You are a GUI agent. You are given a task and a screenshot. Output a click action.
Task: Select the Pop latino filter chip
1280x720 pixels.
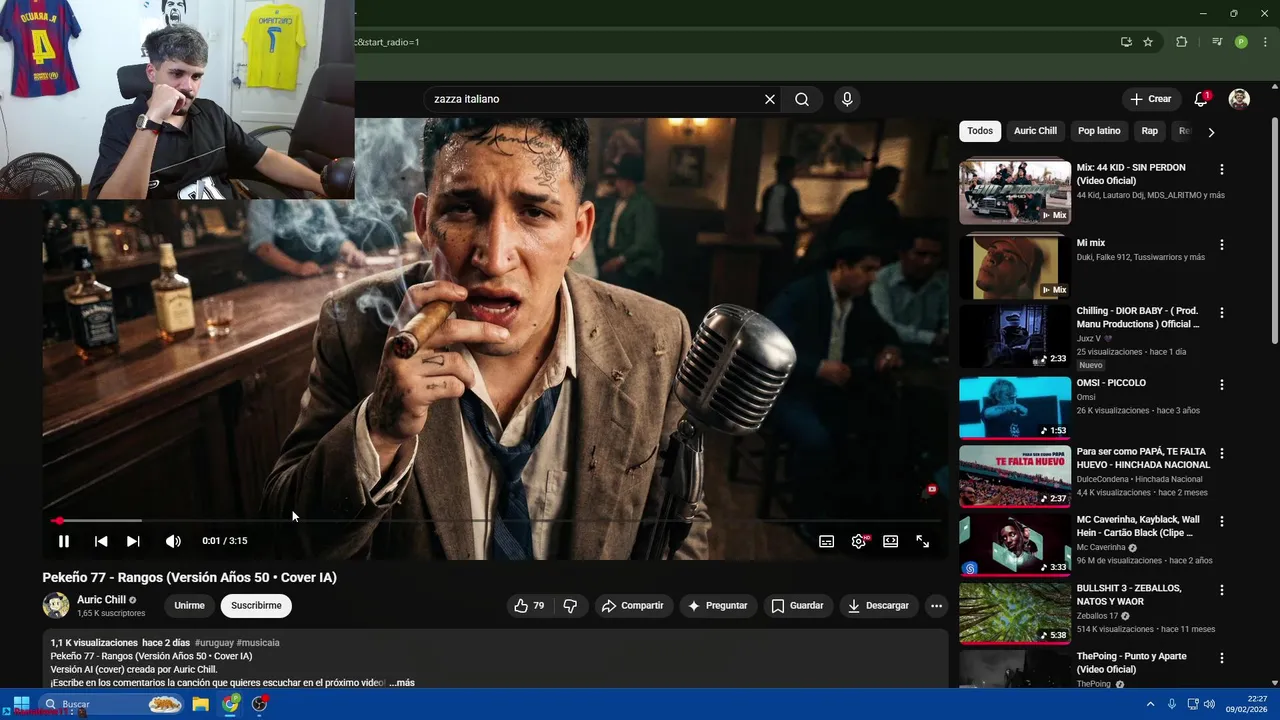pyautogui.click(x=1099, y=131)
